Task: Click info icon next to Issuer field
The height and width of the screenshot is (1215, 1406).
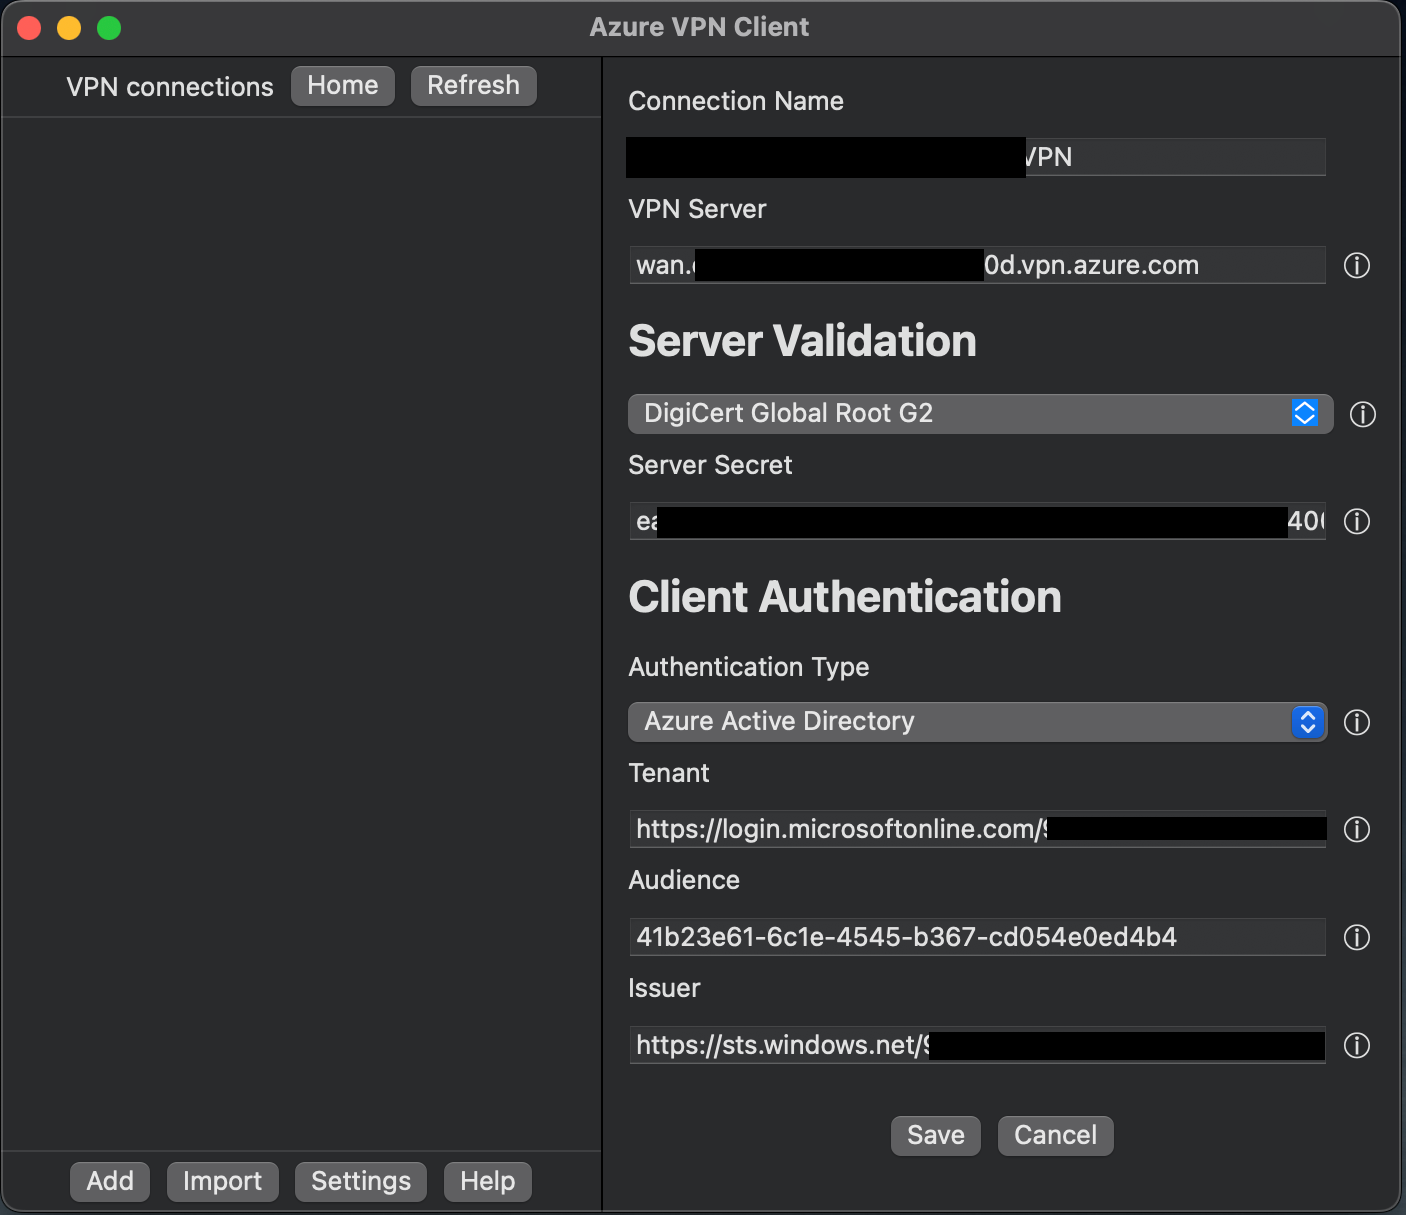Action: [x=1356, y=1045]
